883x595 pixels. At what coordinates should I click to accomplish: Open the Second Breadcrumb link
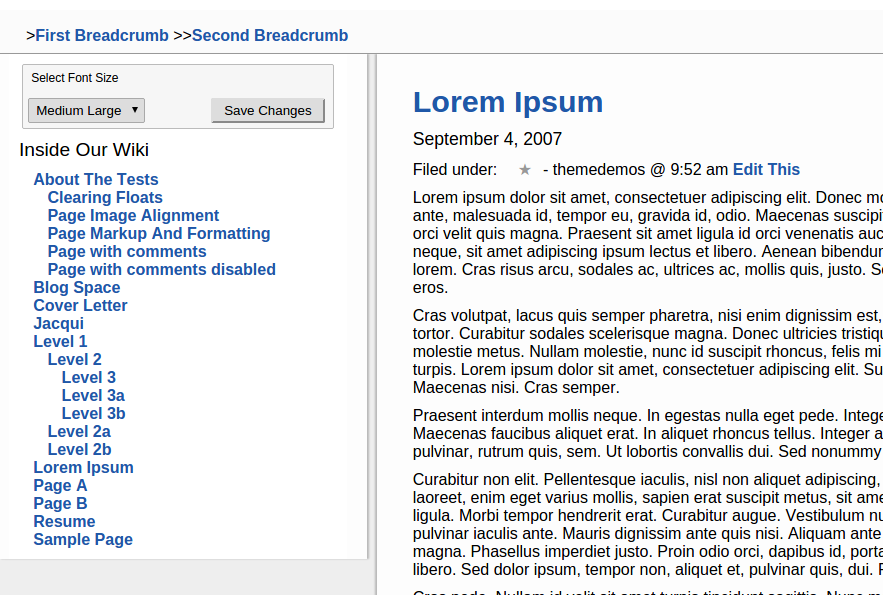pyautogui.click(x=270, y=36)
